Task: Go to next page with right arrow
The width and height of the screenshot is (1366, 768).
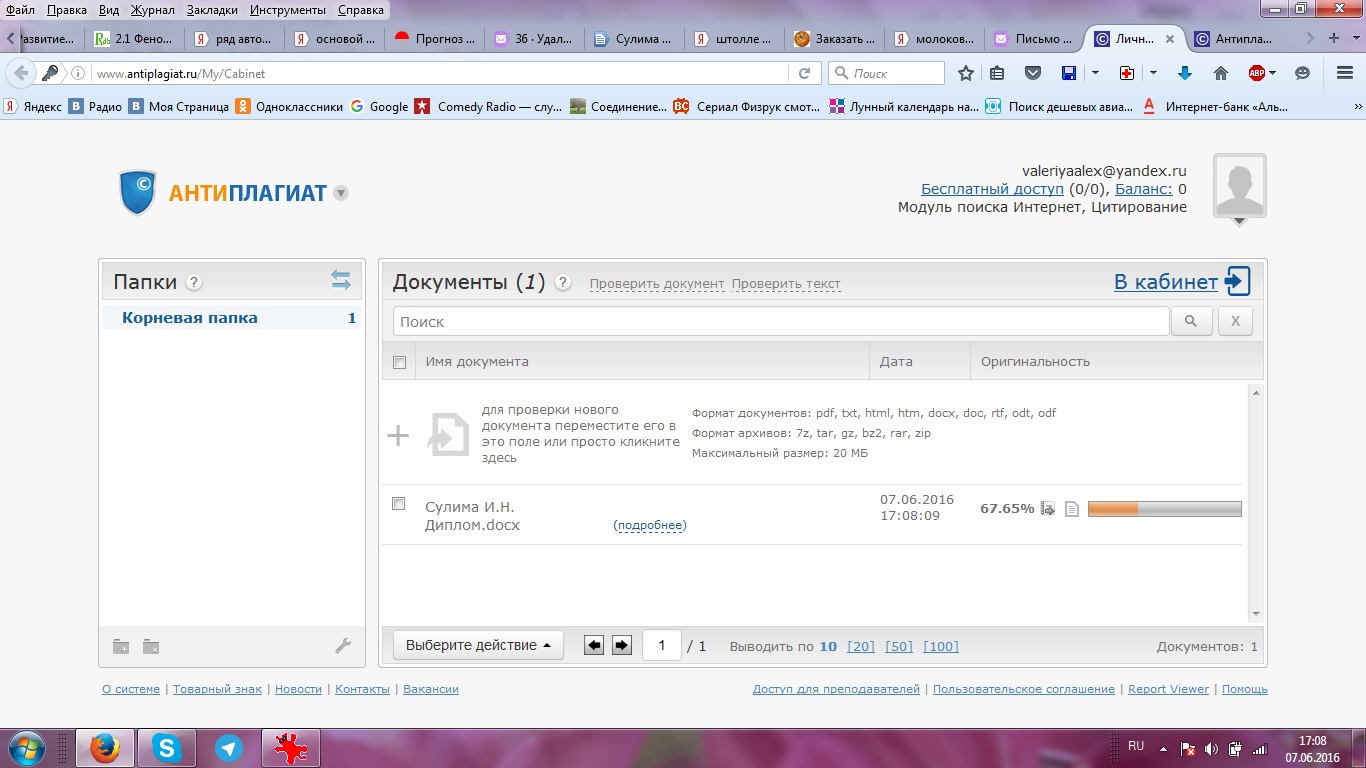Action: click(622, 646)
